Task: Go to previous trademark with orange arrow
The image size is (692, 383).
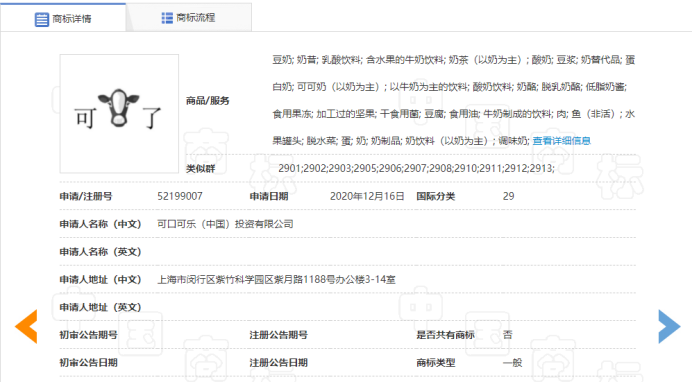Action: (26, 327)
